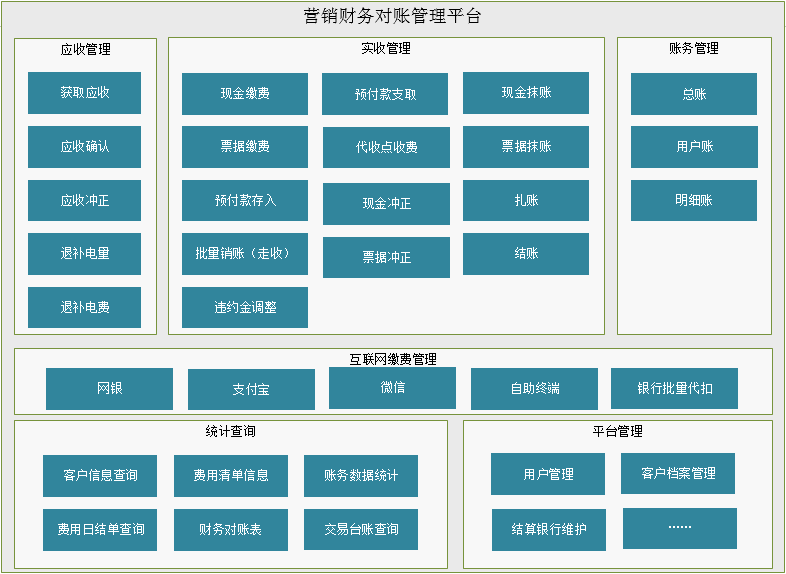Open the 用户管理 block
Screen dimensions: 786x574
point(547,474)
